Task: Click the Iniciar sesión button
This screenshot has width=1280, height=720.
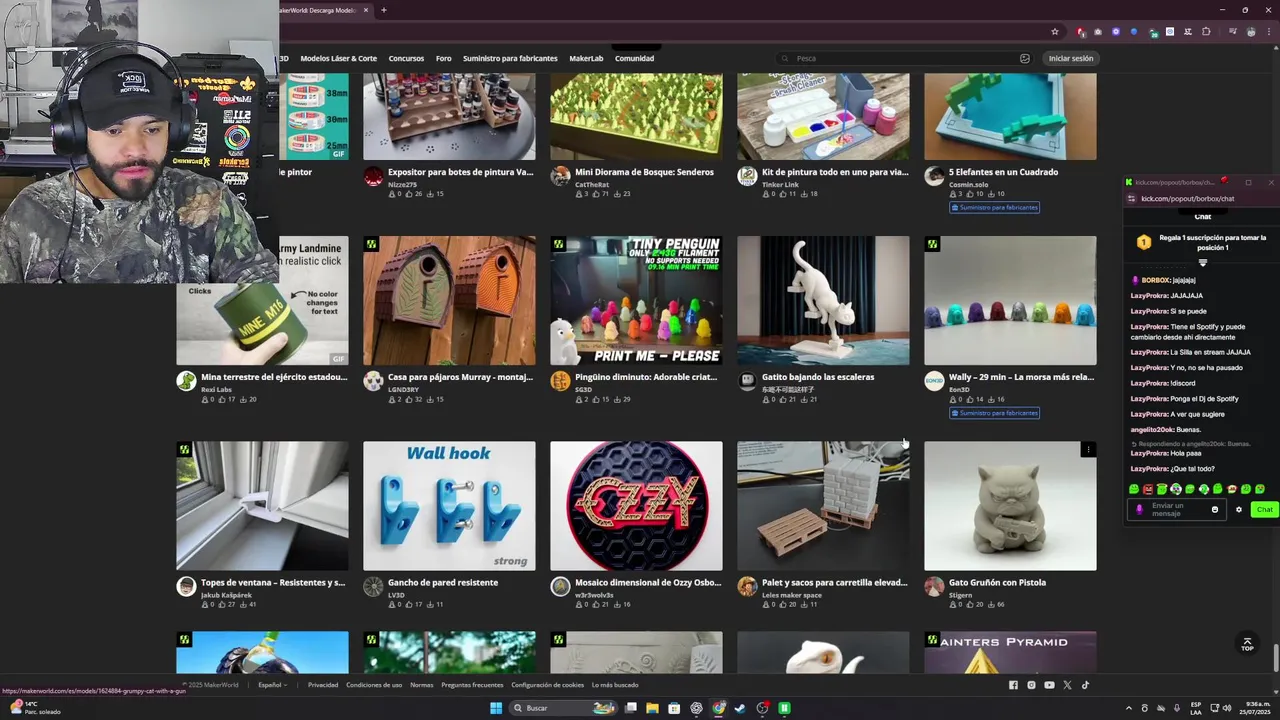Action: click(1071, 58)
